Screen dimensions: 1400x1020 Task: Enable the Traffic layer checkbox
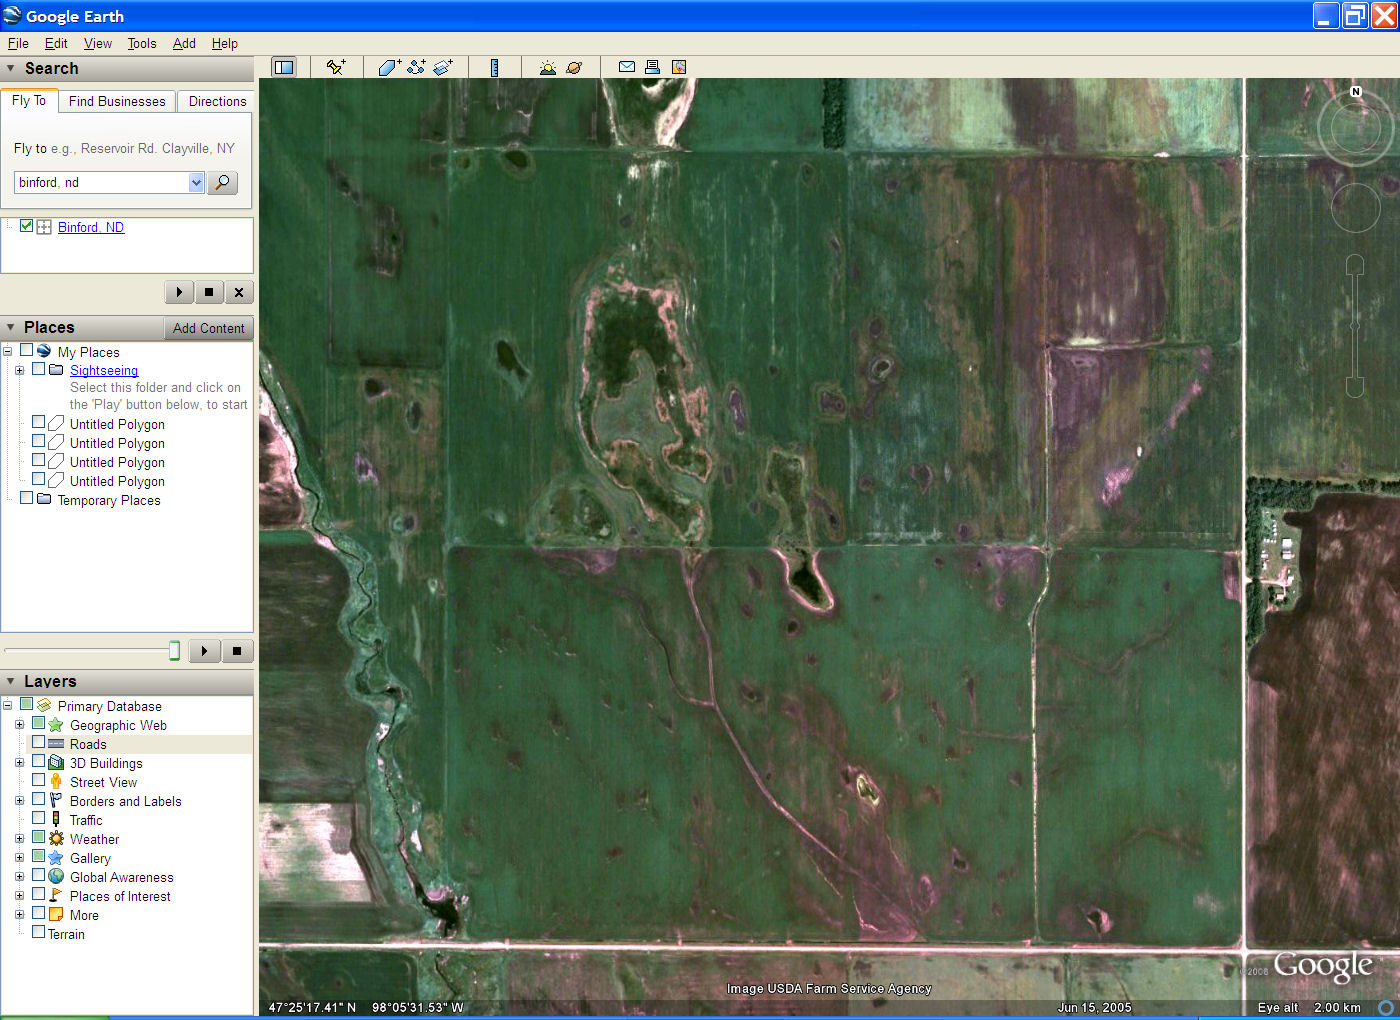coord(38,818)
